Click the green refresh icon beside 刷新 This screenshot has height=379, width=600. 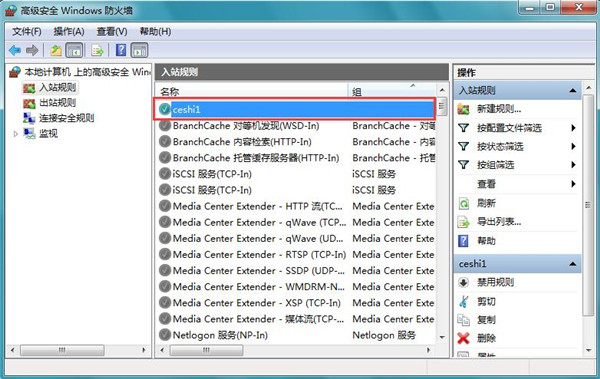[463, 203]
